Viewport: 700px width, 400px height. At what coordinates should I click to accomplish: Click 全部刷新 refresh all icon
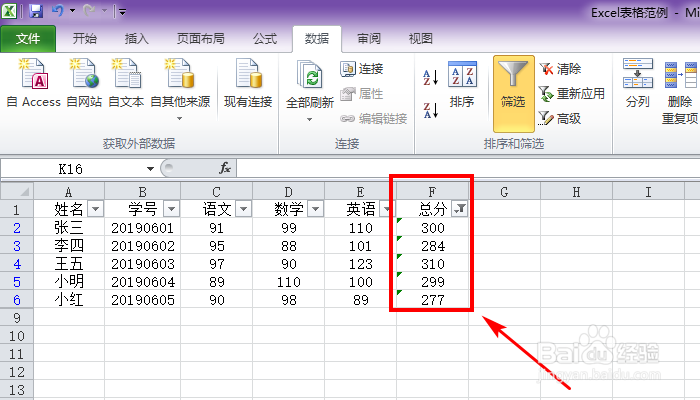[x=309, y=85]
